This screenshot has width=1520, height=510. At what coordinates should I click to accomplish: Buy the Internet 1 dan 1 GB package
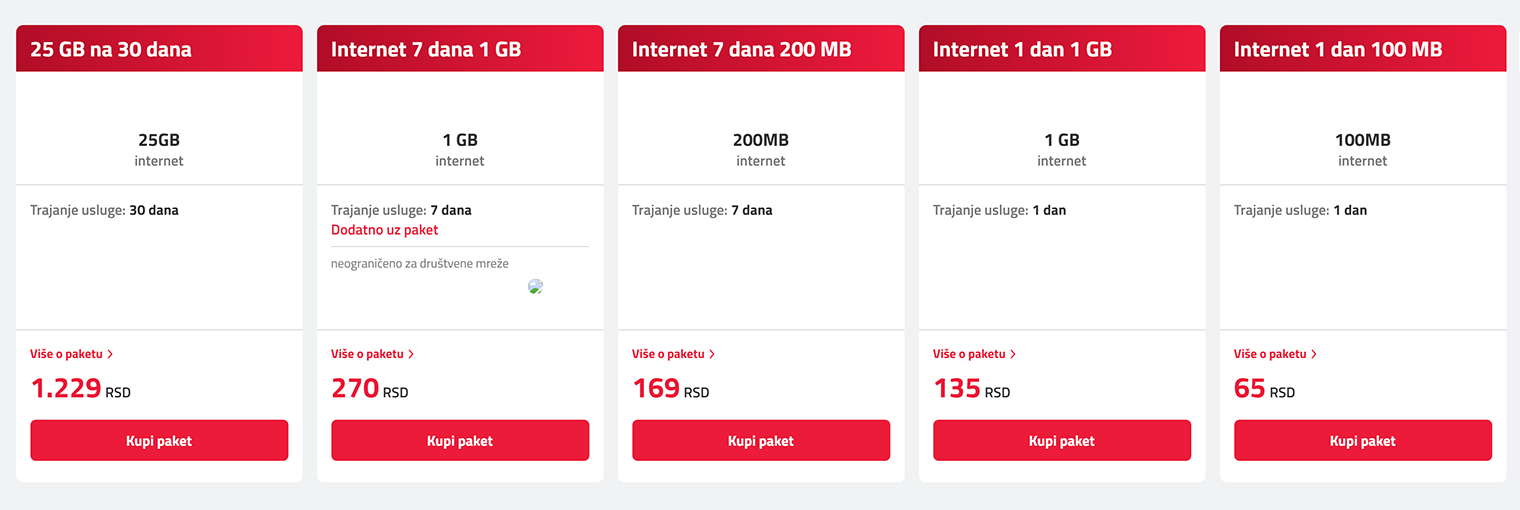coord(1062,441)
